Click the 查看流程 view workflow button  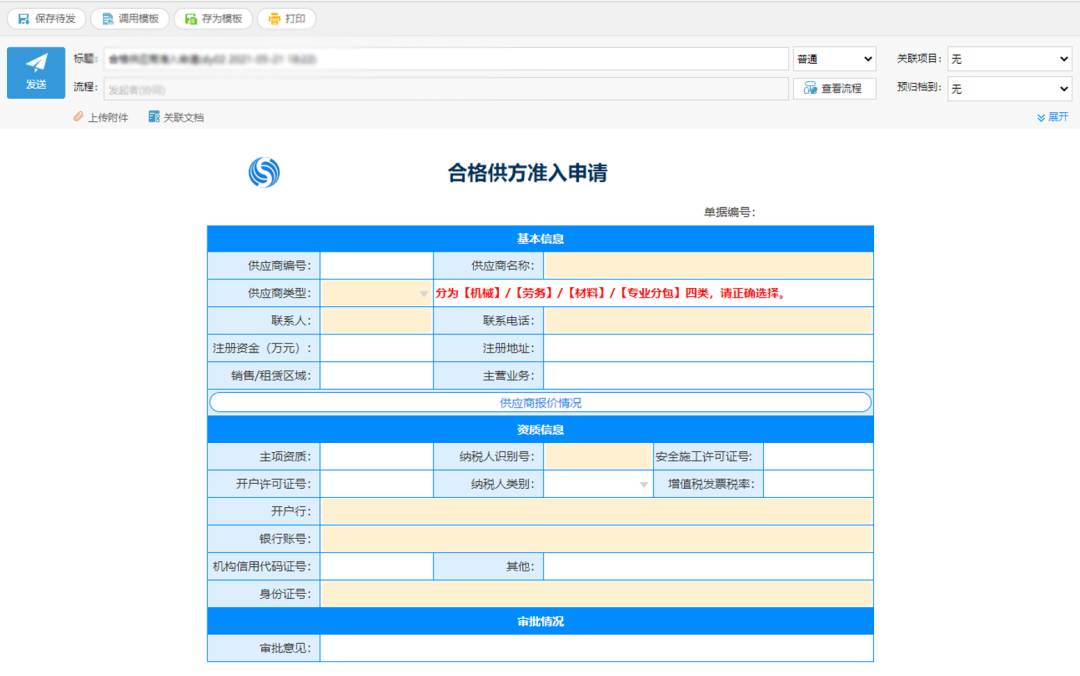(x=835, y=88)
